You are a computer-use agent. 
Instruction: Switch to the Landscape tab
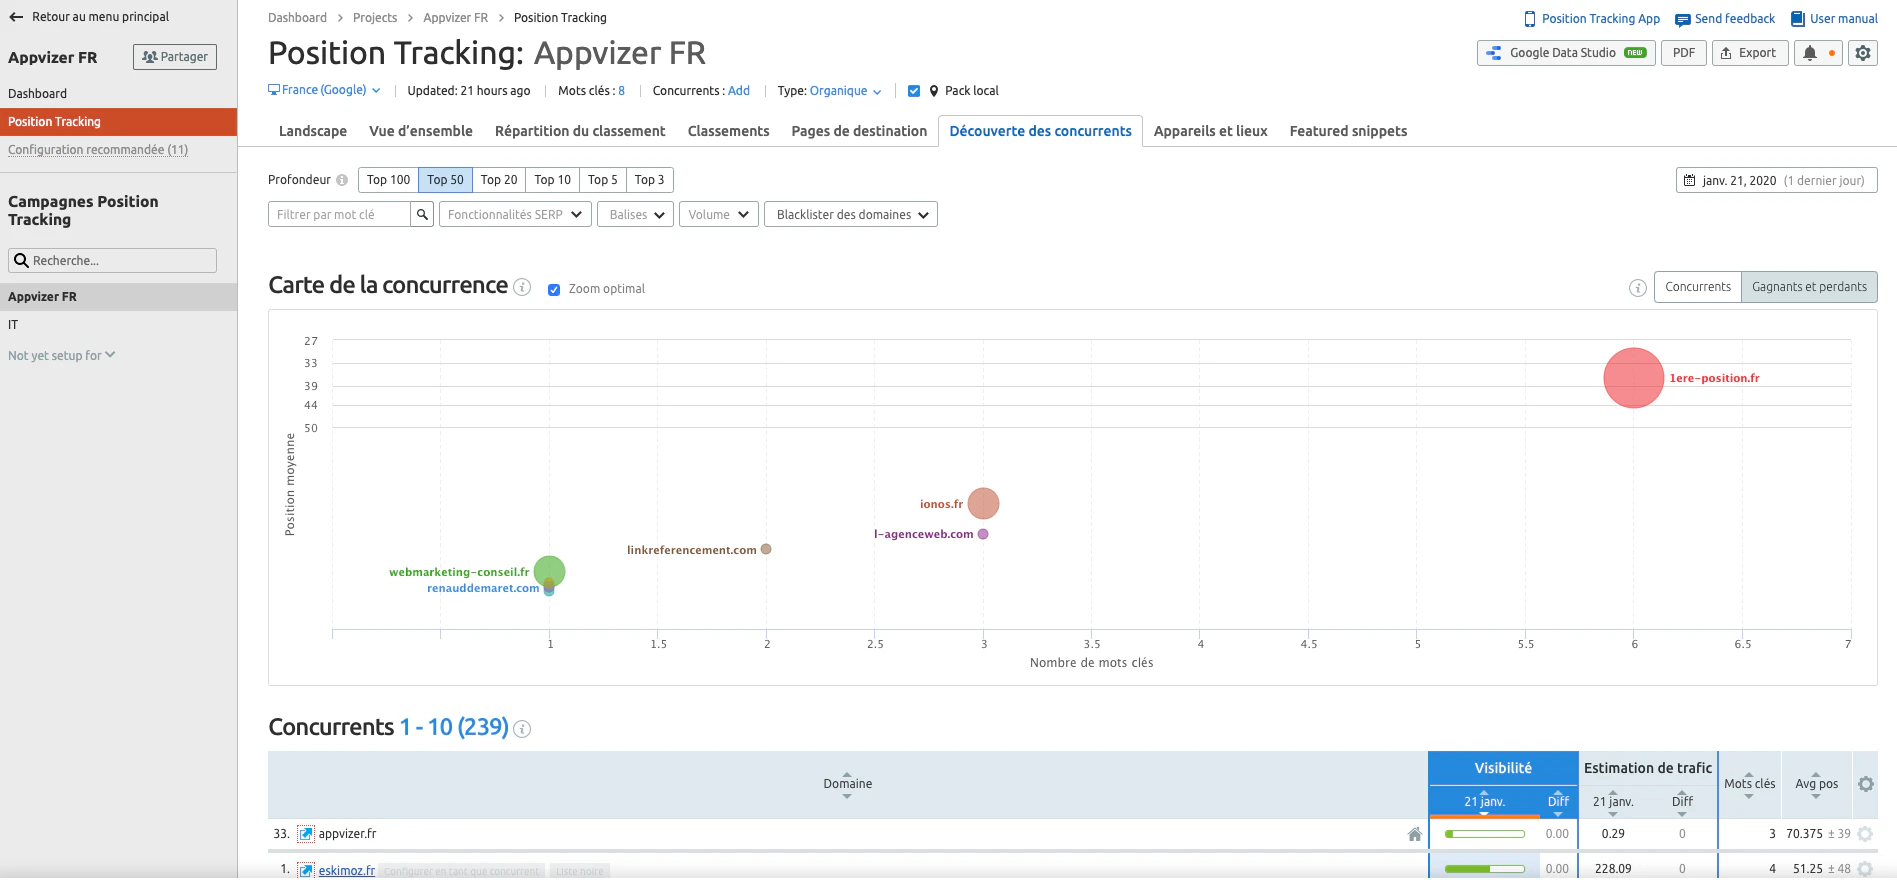coord(313,131)
